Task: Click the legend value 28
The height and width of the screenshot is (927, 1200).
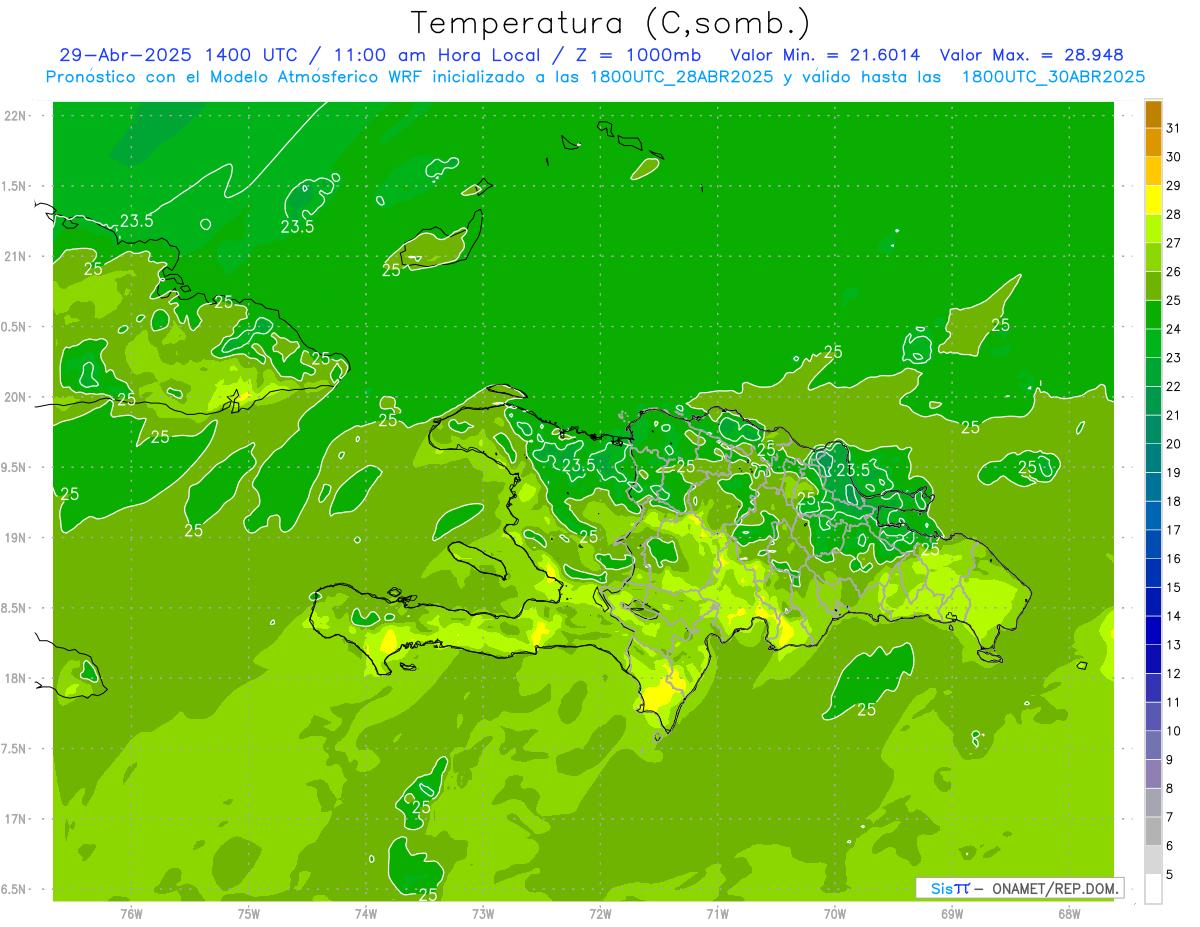Action: coord(1174,214)
